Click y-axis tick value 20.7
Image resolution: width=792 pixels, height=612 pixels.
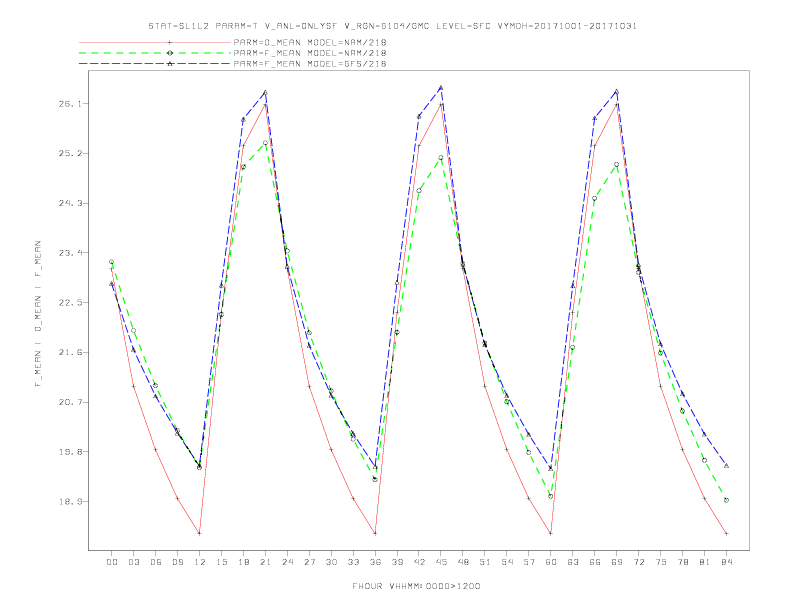(69, 402)
